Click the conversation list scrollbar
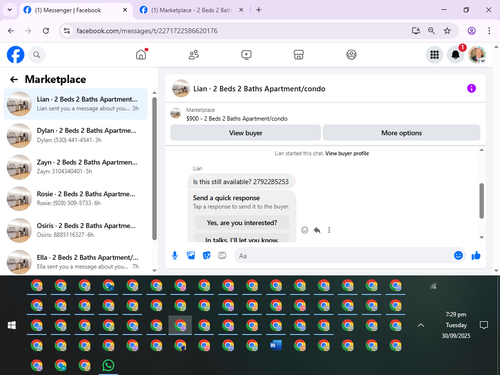Viewport: 500px width, 375px height. [154, 168]
